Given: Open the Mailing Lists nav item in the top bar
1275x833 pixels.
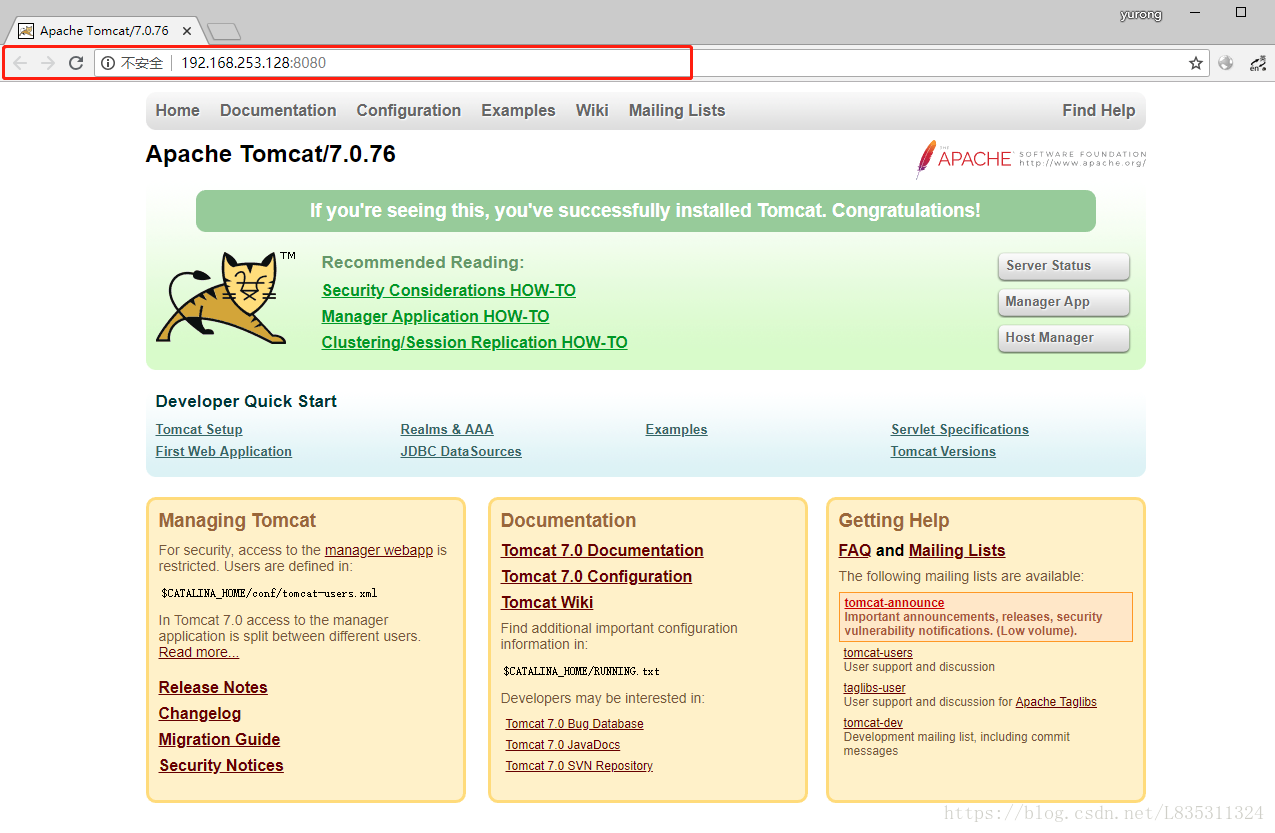Looking at the screenshot, I should [677, 110].
